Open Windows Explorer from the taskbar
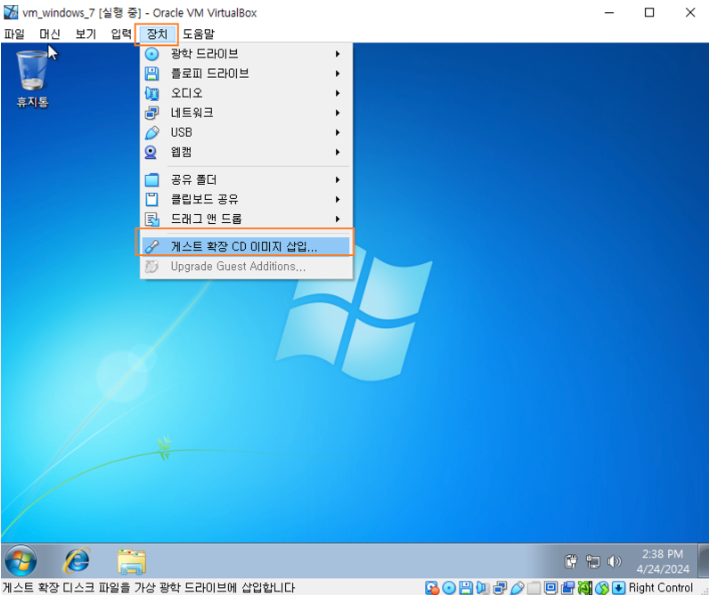Image resolution: width=711 pixels, height=600 pixels. (x=131, y=561)
